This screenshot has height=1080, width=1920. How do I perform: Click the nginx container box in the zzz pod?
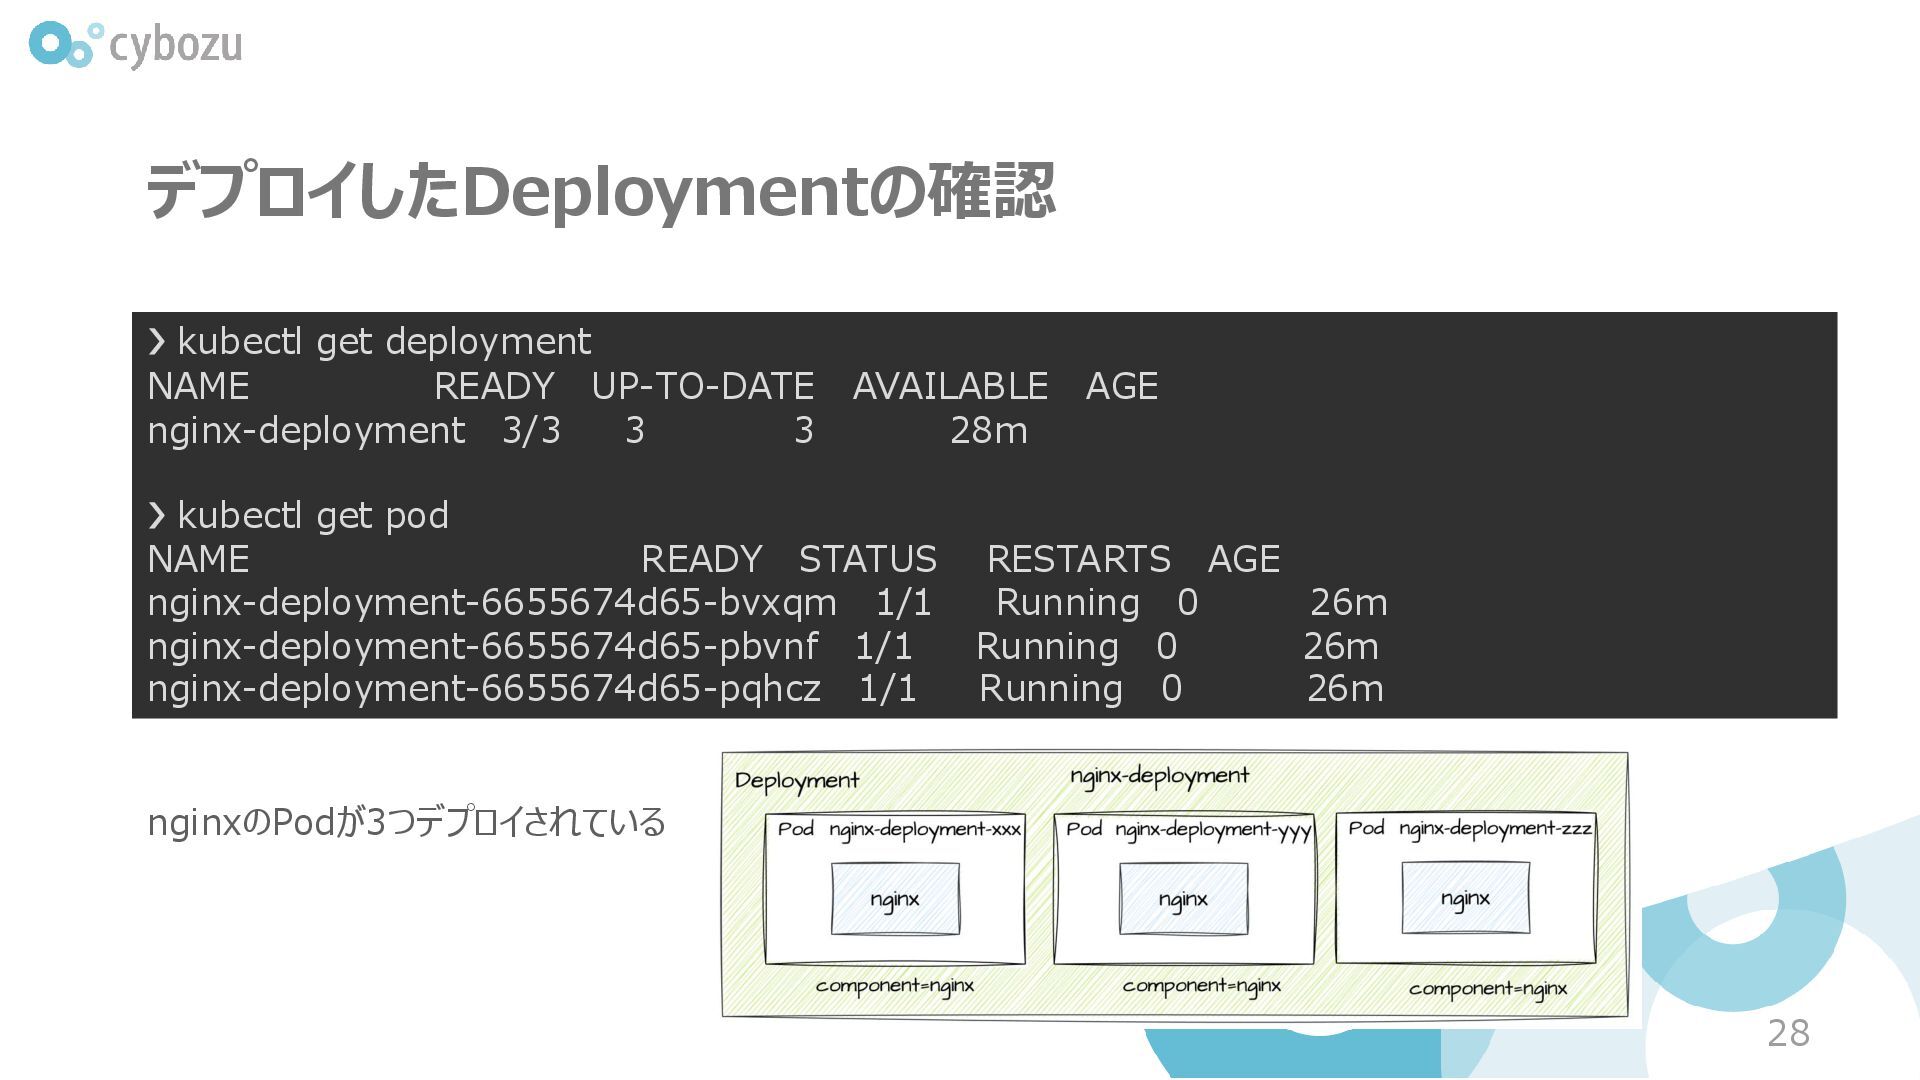pyautogui.click(x=1466, y=898)
